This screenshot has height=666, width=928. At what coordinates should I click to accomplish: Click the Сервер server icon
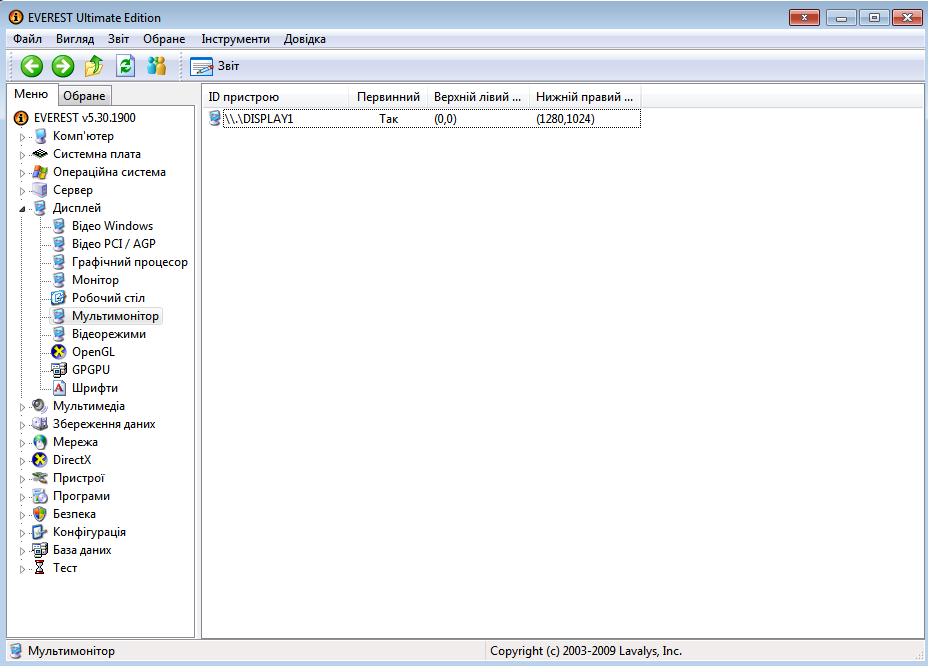[x=40, y=190]
